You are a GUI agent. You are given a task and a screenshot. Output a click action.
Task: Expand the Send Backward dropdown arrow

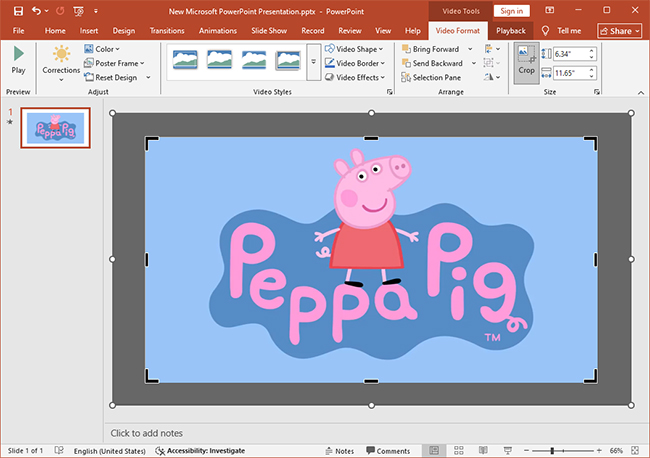click(x=473, y=63)
